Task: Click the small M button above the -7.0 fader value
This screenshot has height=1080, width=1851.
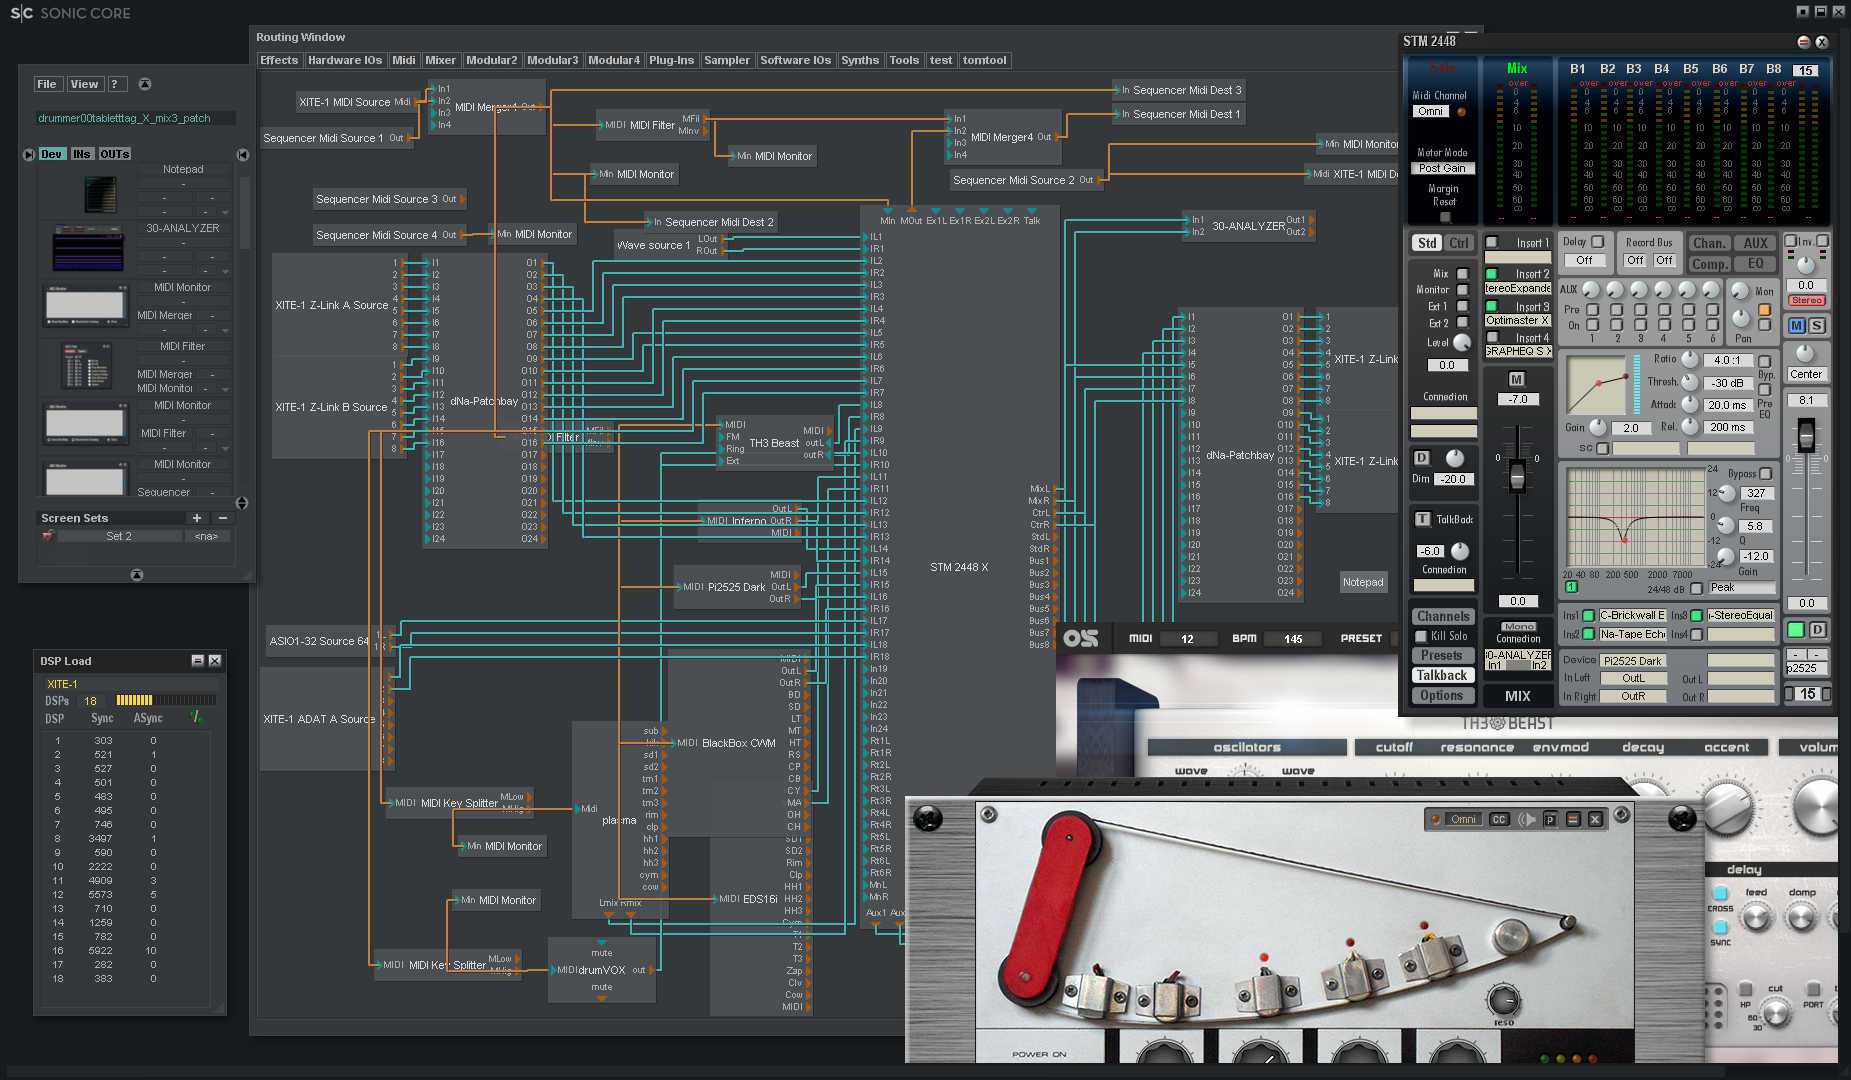Action: coord(1516,379)
